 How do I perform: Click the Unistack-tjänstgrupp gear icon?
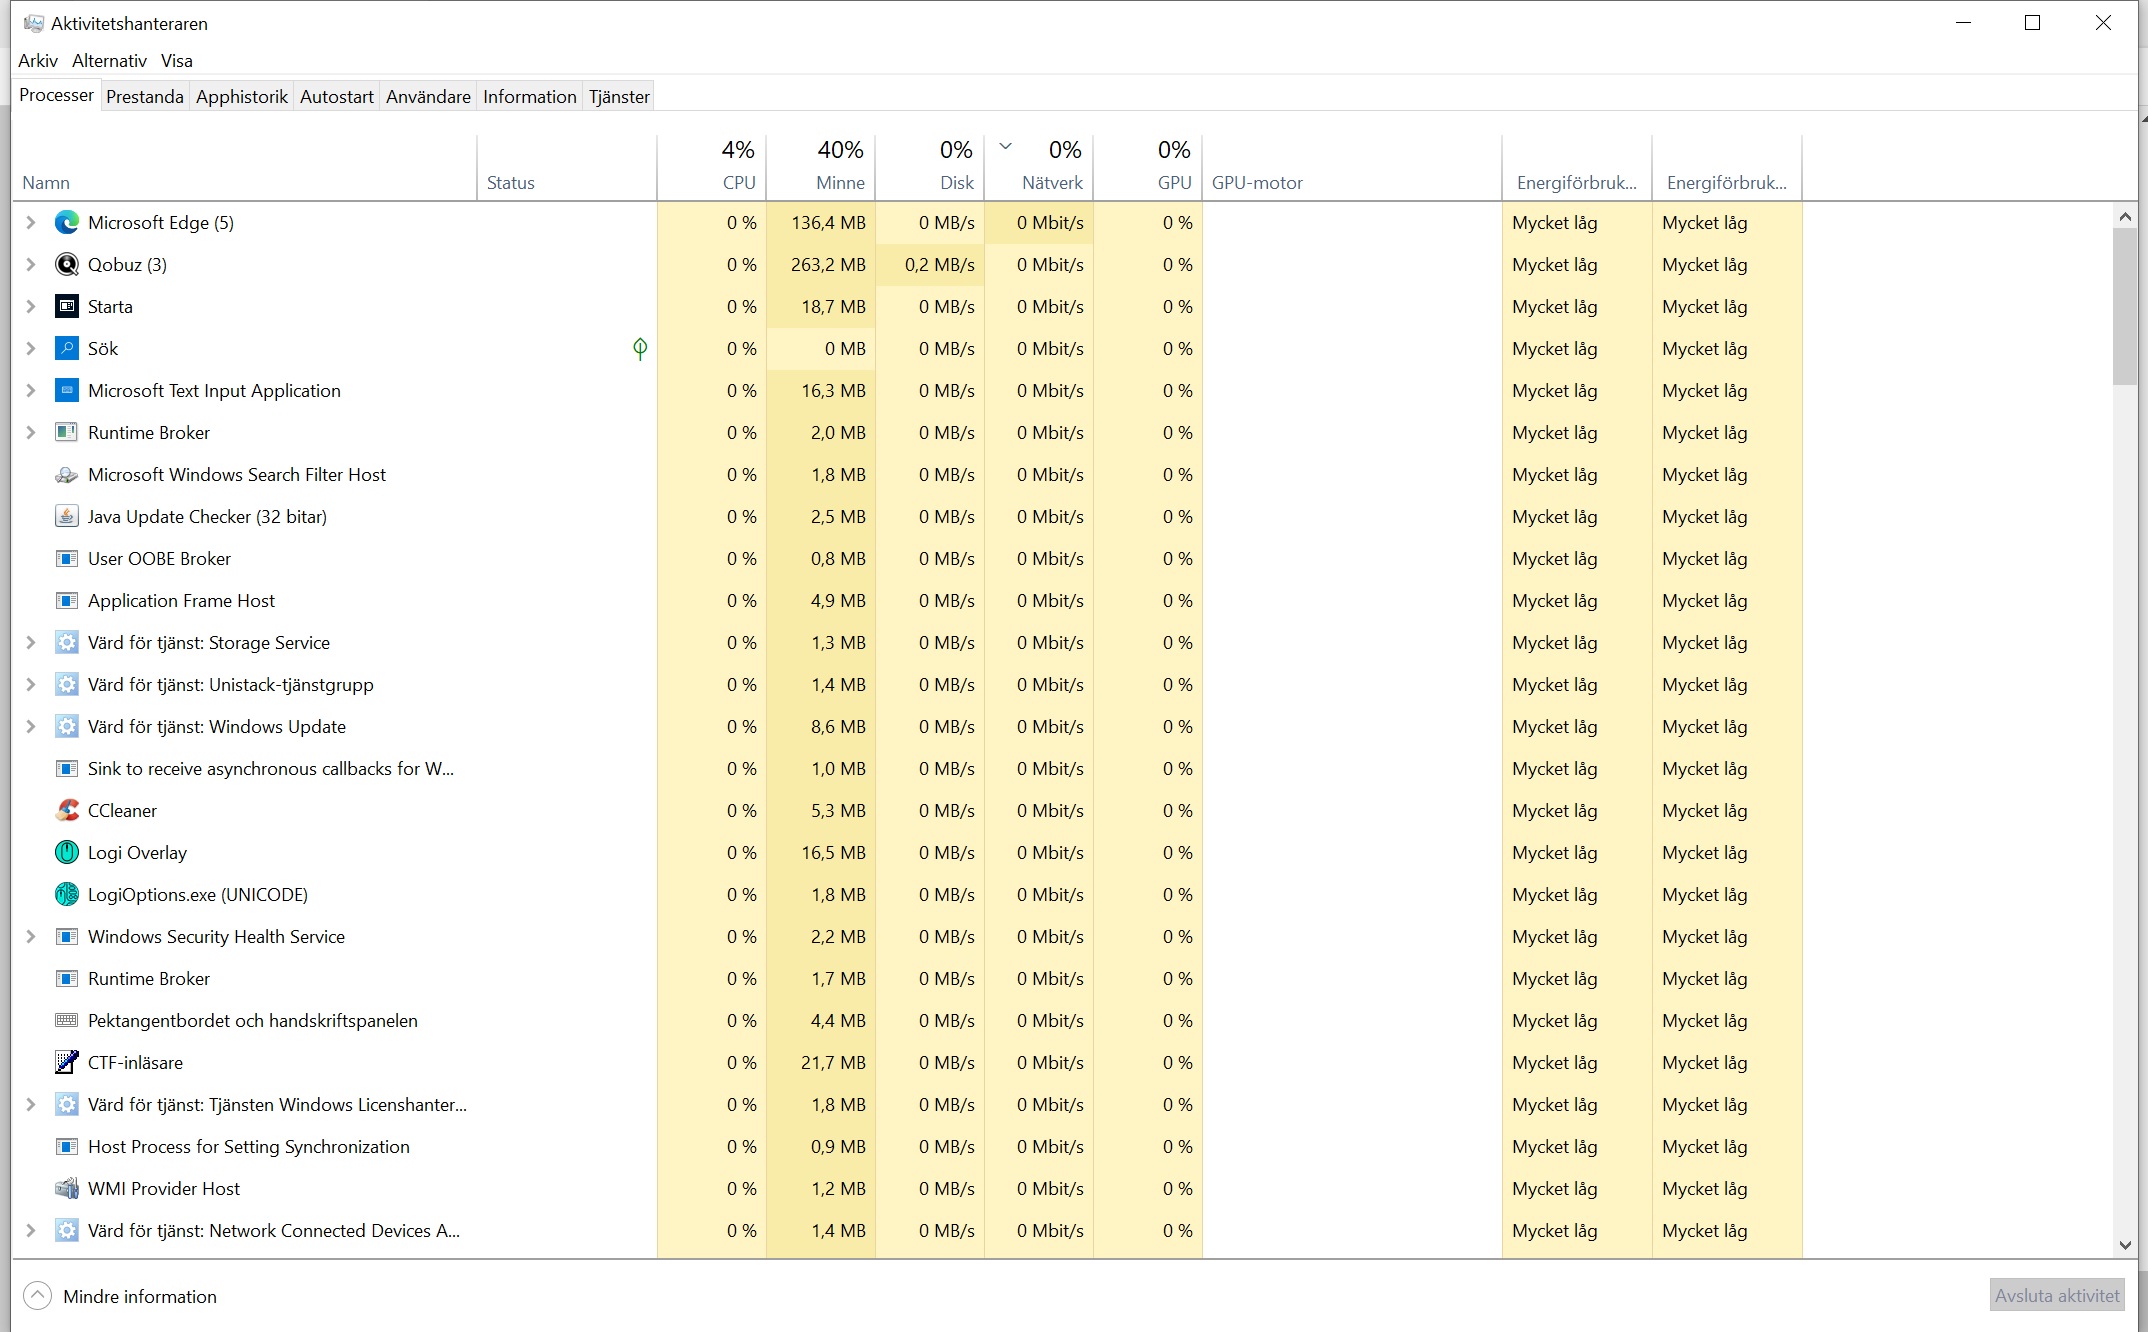click(x=67, y=685)
